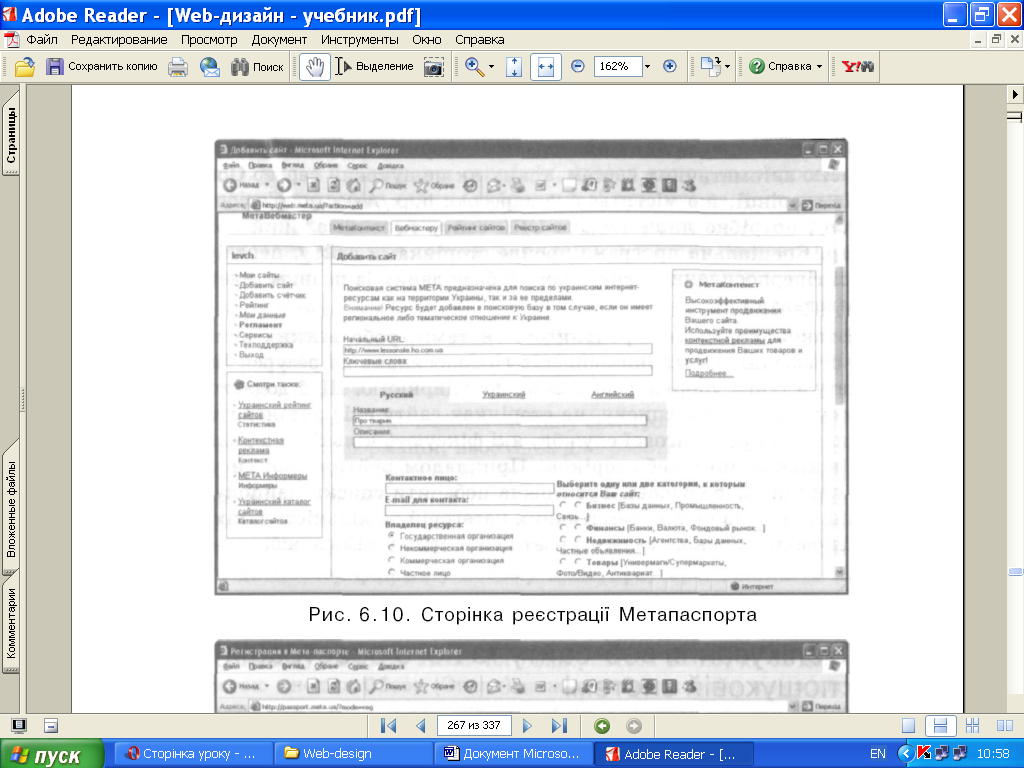Click the right-side pane expander arrow
The width and height of the screenshot is (1024, 768).
coord(1015,94)
